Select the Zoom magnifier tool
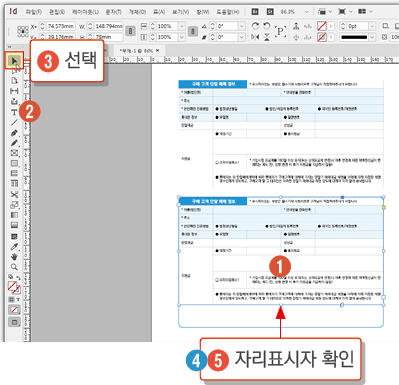The height and width of the screenshot is (385, 399). [14, 267]
